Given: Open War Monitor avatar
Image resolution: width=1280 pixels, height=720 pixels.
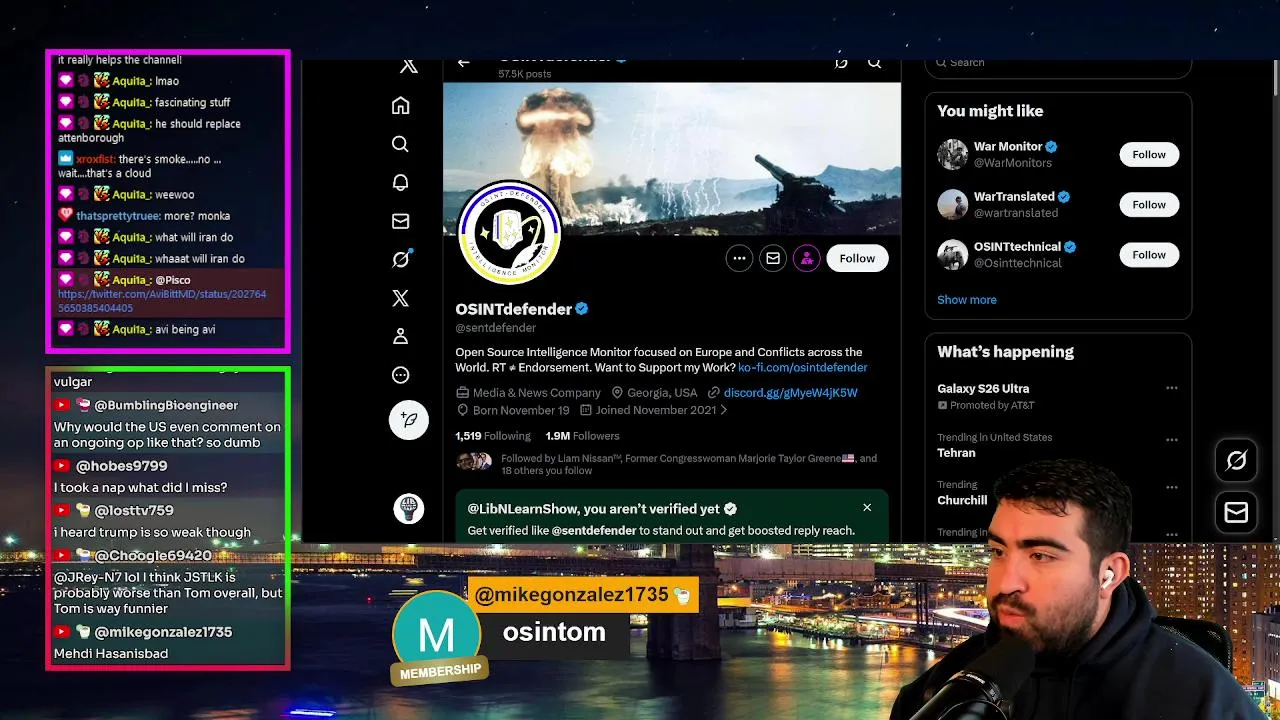Looking at the screenshot, I should (952, 154).
